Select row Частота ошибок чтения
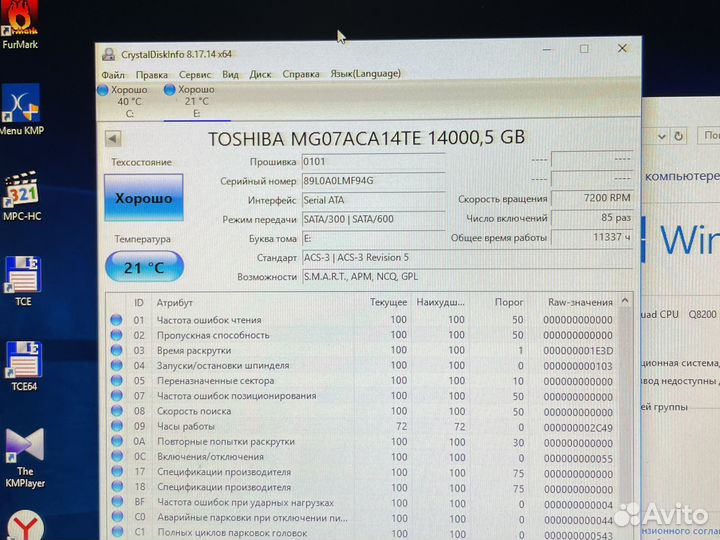This screenshot has width=720, height=540. coord(363,320)
